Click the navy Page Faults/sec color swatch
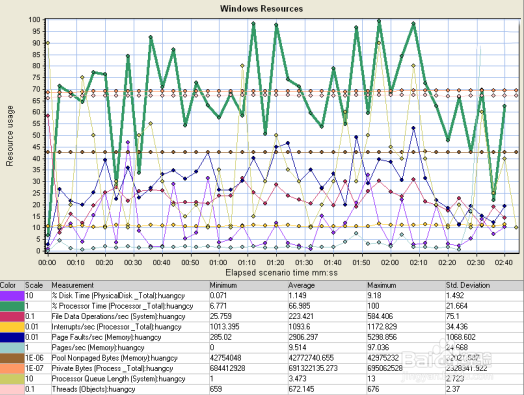Screen dimensions: 524x395 pos(12,337)
